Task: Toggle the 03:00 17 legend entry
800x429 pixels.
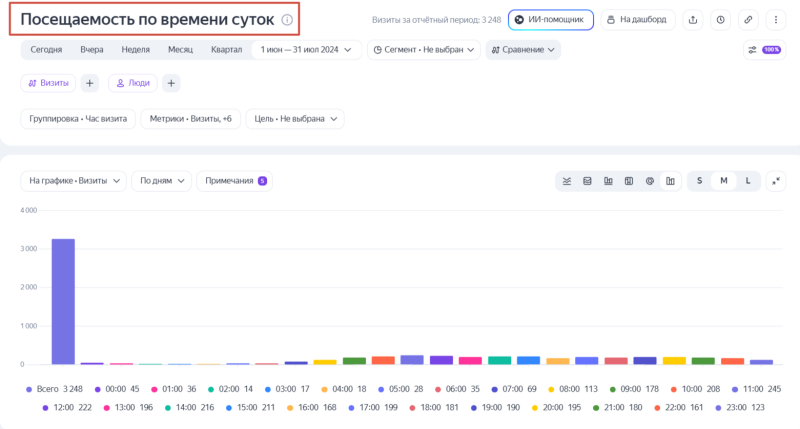Action: (287, 389)
